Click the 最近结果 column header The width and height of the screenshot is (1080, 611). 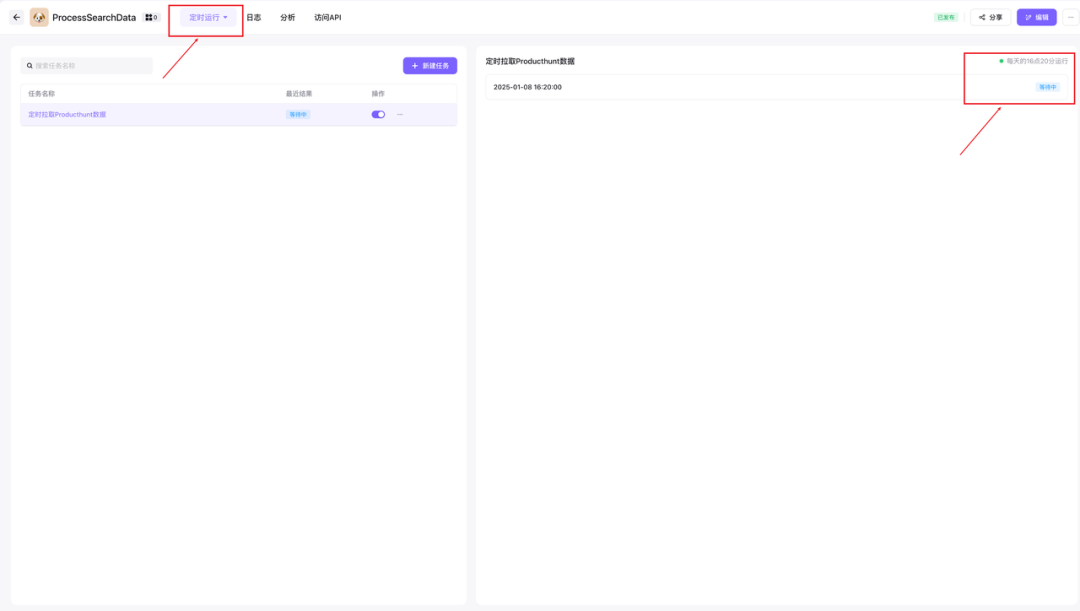(x=299, y=94)
